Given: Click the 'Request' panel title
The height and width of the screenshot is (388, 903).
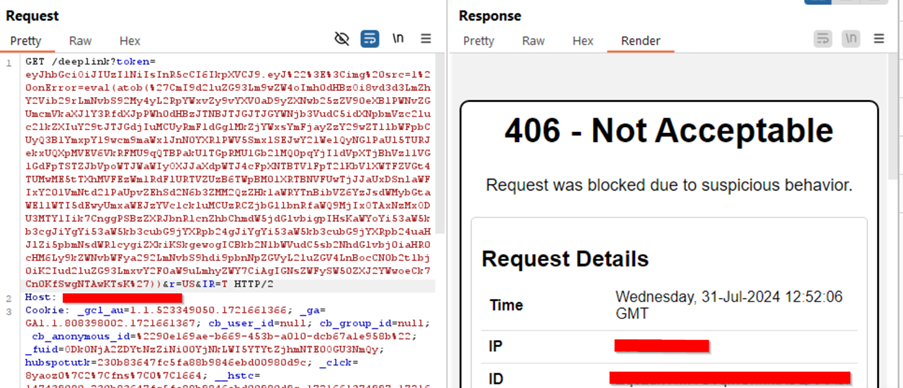Looking at the screenshot, I should [x=32, y=16].
